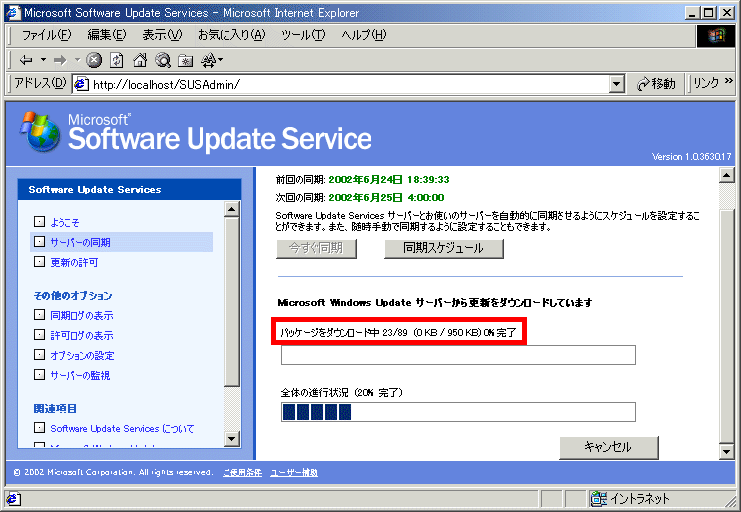Screen dimensions: 741x512
Task: Click the 移動 (Go) button
Action: [656, 84]
